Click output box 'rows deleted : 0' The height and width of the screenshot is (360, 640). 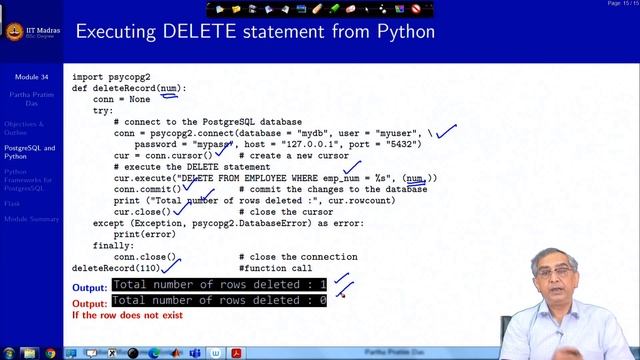pos(219,300)
